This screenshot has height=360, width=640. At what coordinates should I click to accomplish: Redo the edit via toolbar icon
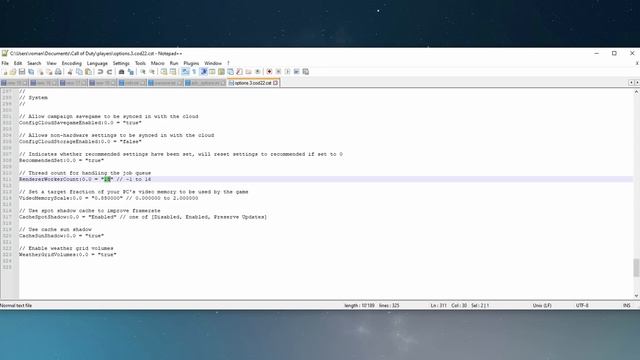(x=109, y=72)
